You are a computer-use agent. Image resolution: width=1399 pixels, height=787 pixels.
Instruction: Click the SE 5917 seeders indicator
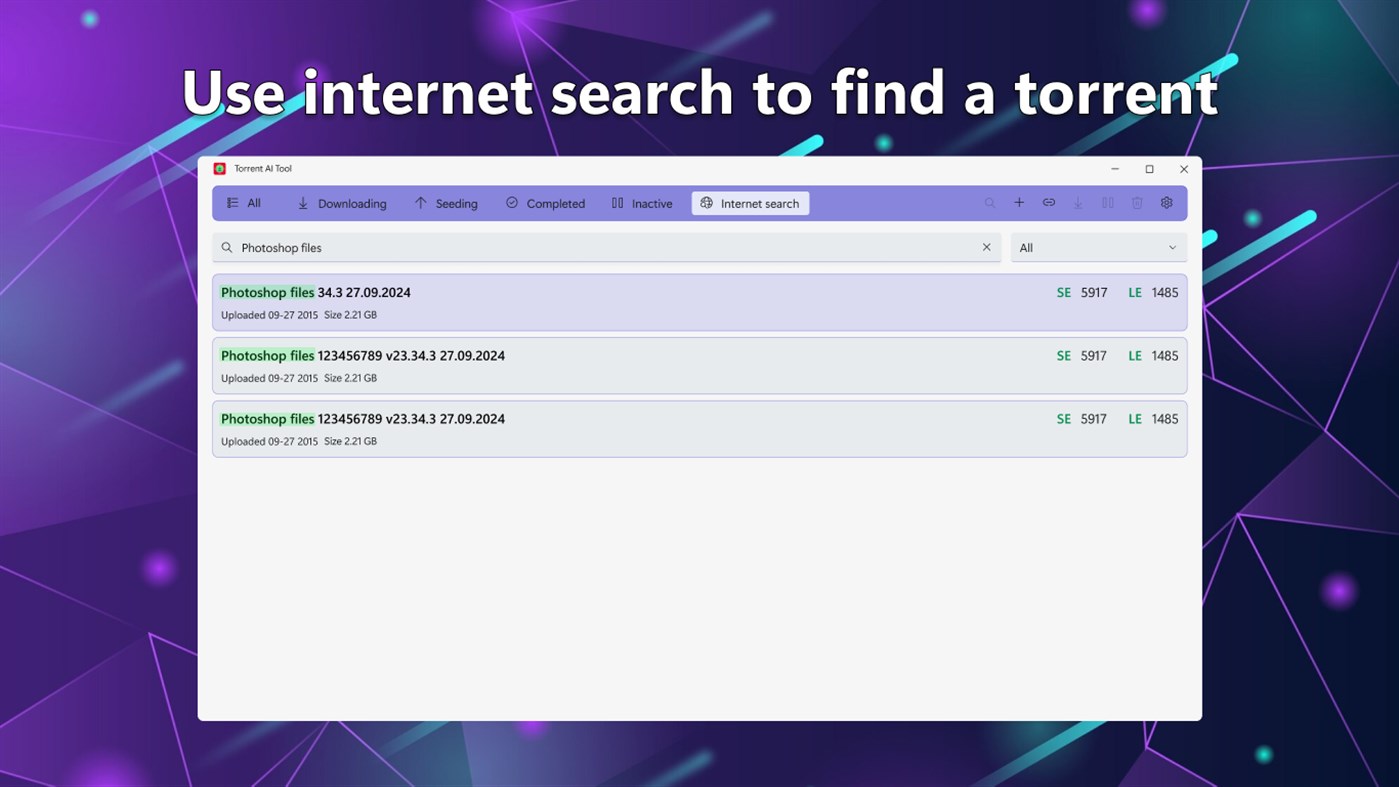pos(1082,292)
